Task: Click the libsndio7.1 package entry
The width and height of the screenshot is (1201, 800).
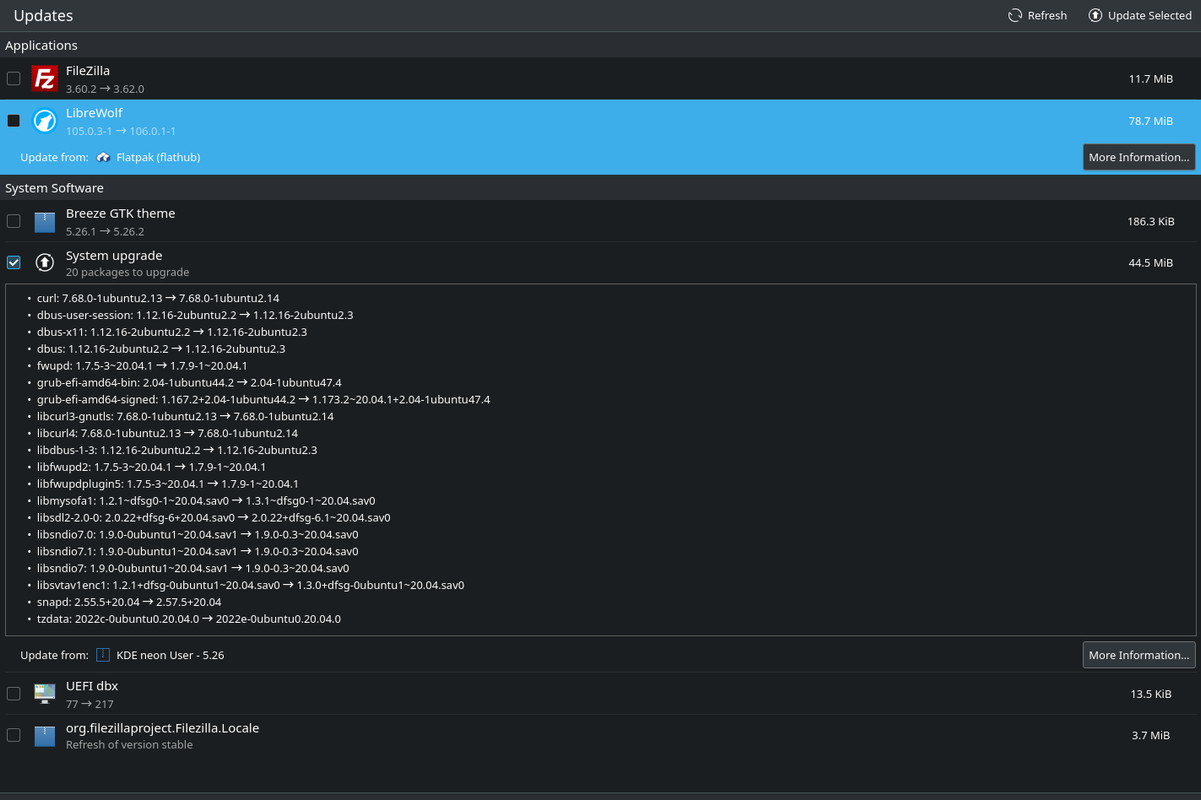Action: click(x=197, y=551)
